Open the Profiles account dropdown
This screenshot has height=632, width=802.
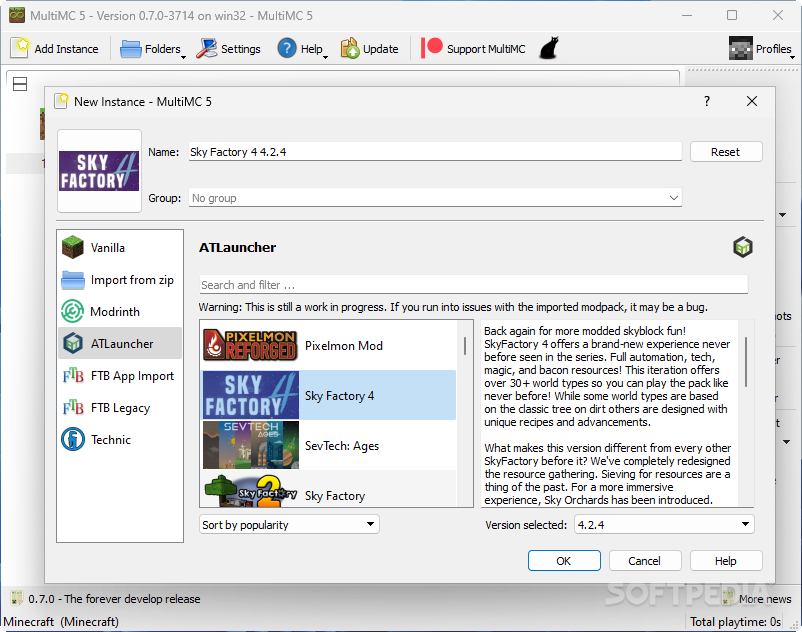tap(761, 49)
